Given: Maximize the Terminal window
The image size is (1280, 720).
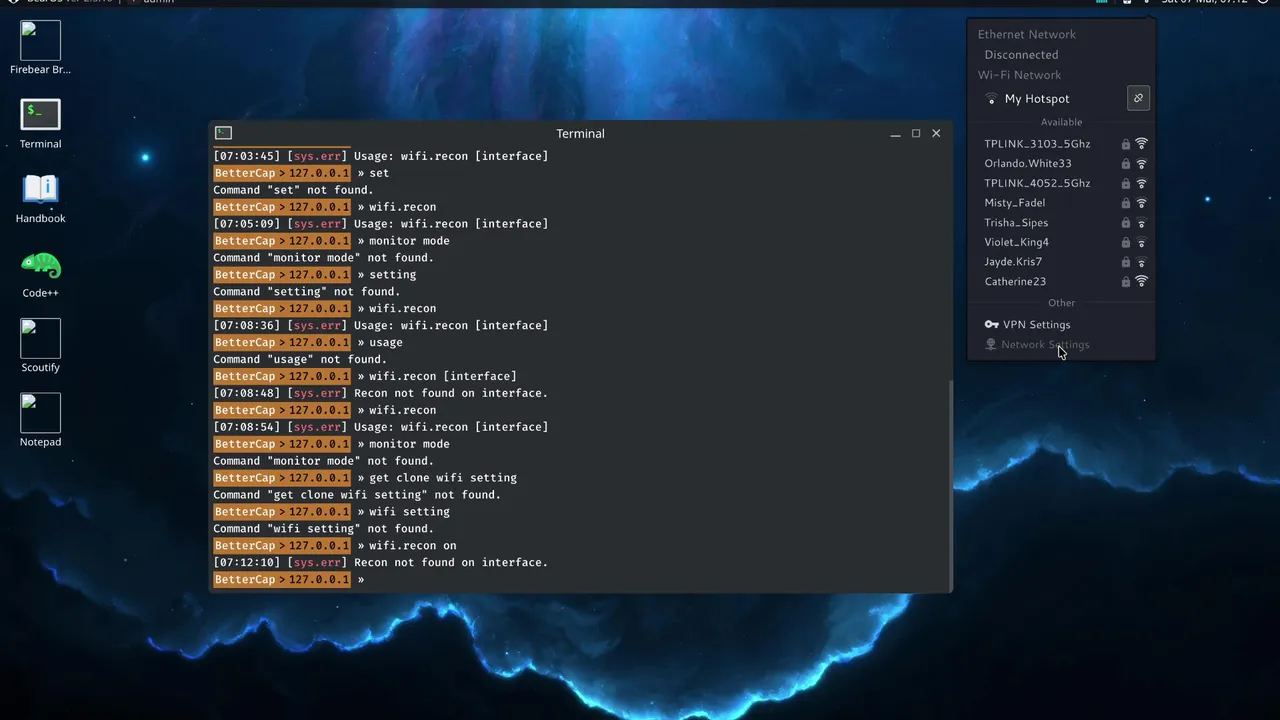Looking at the screenshot, I should click(915, 133).
